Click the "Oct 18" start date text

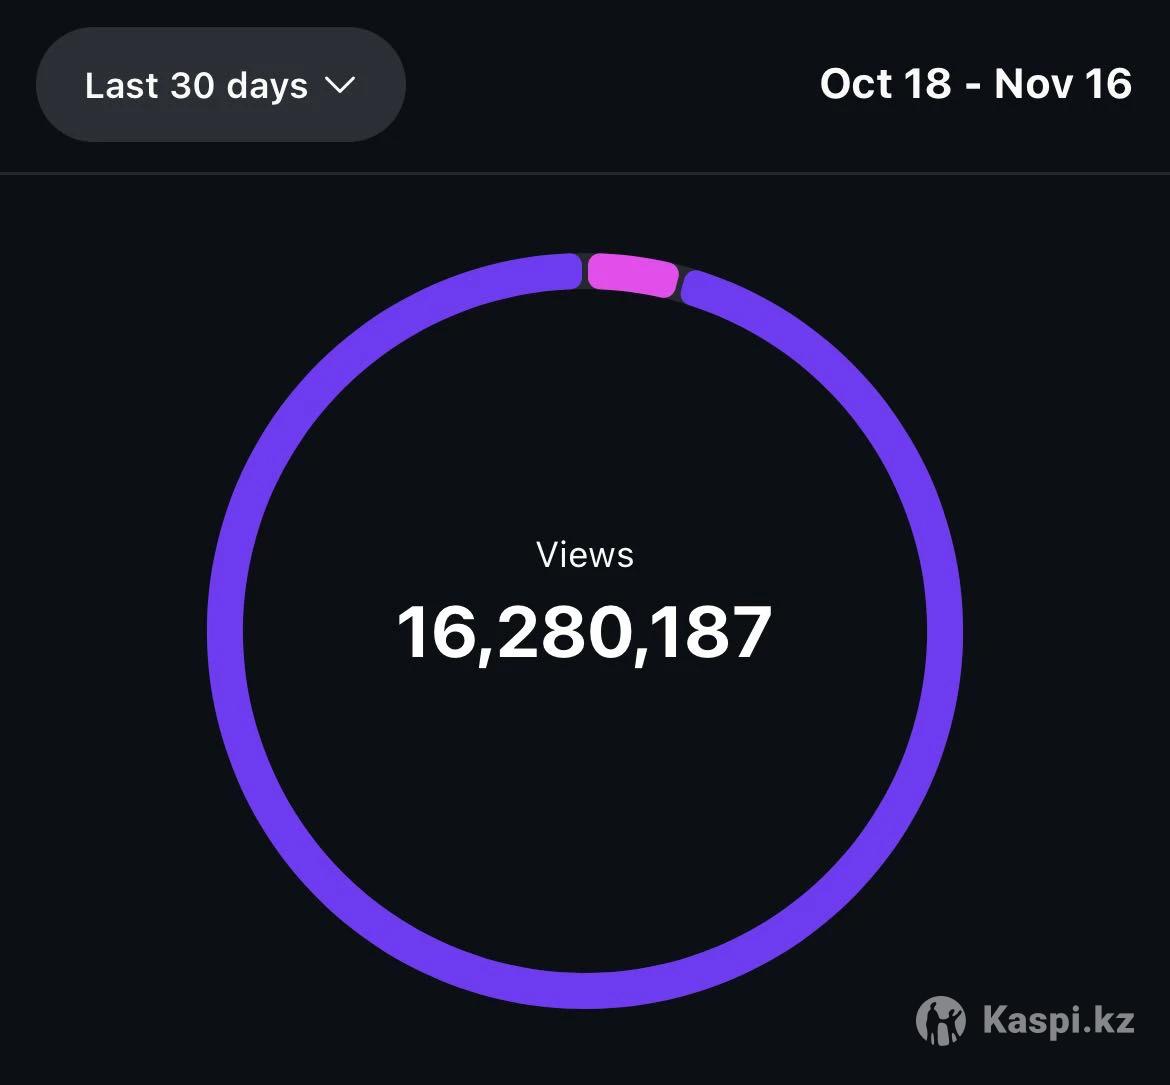[885, 84]
